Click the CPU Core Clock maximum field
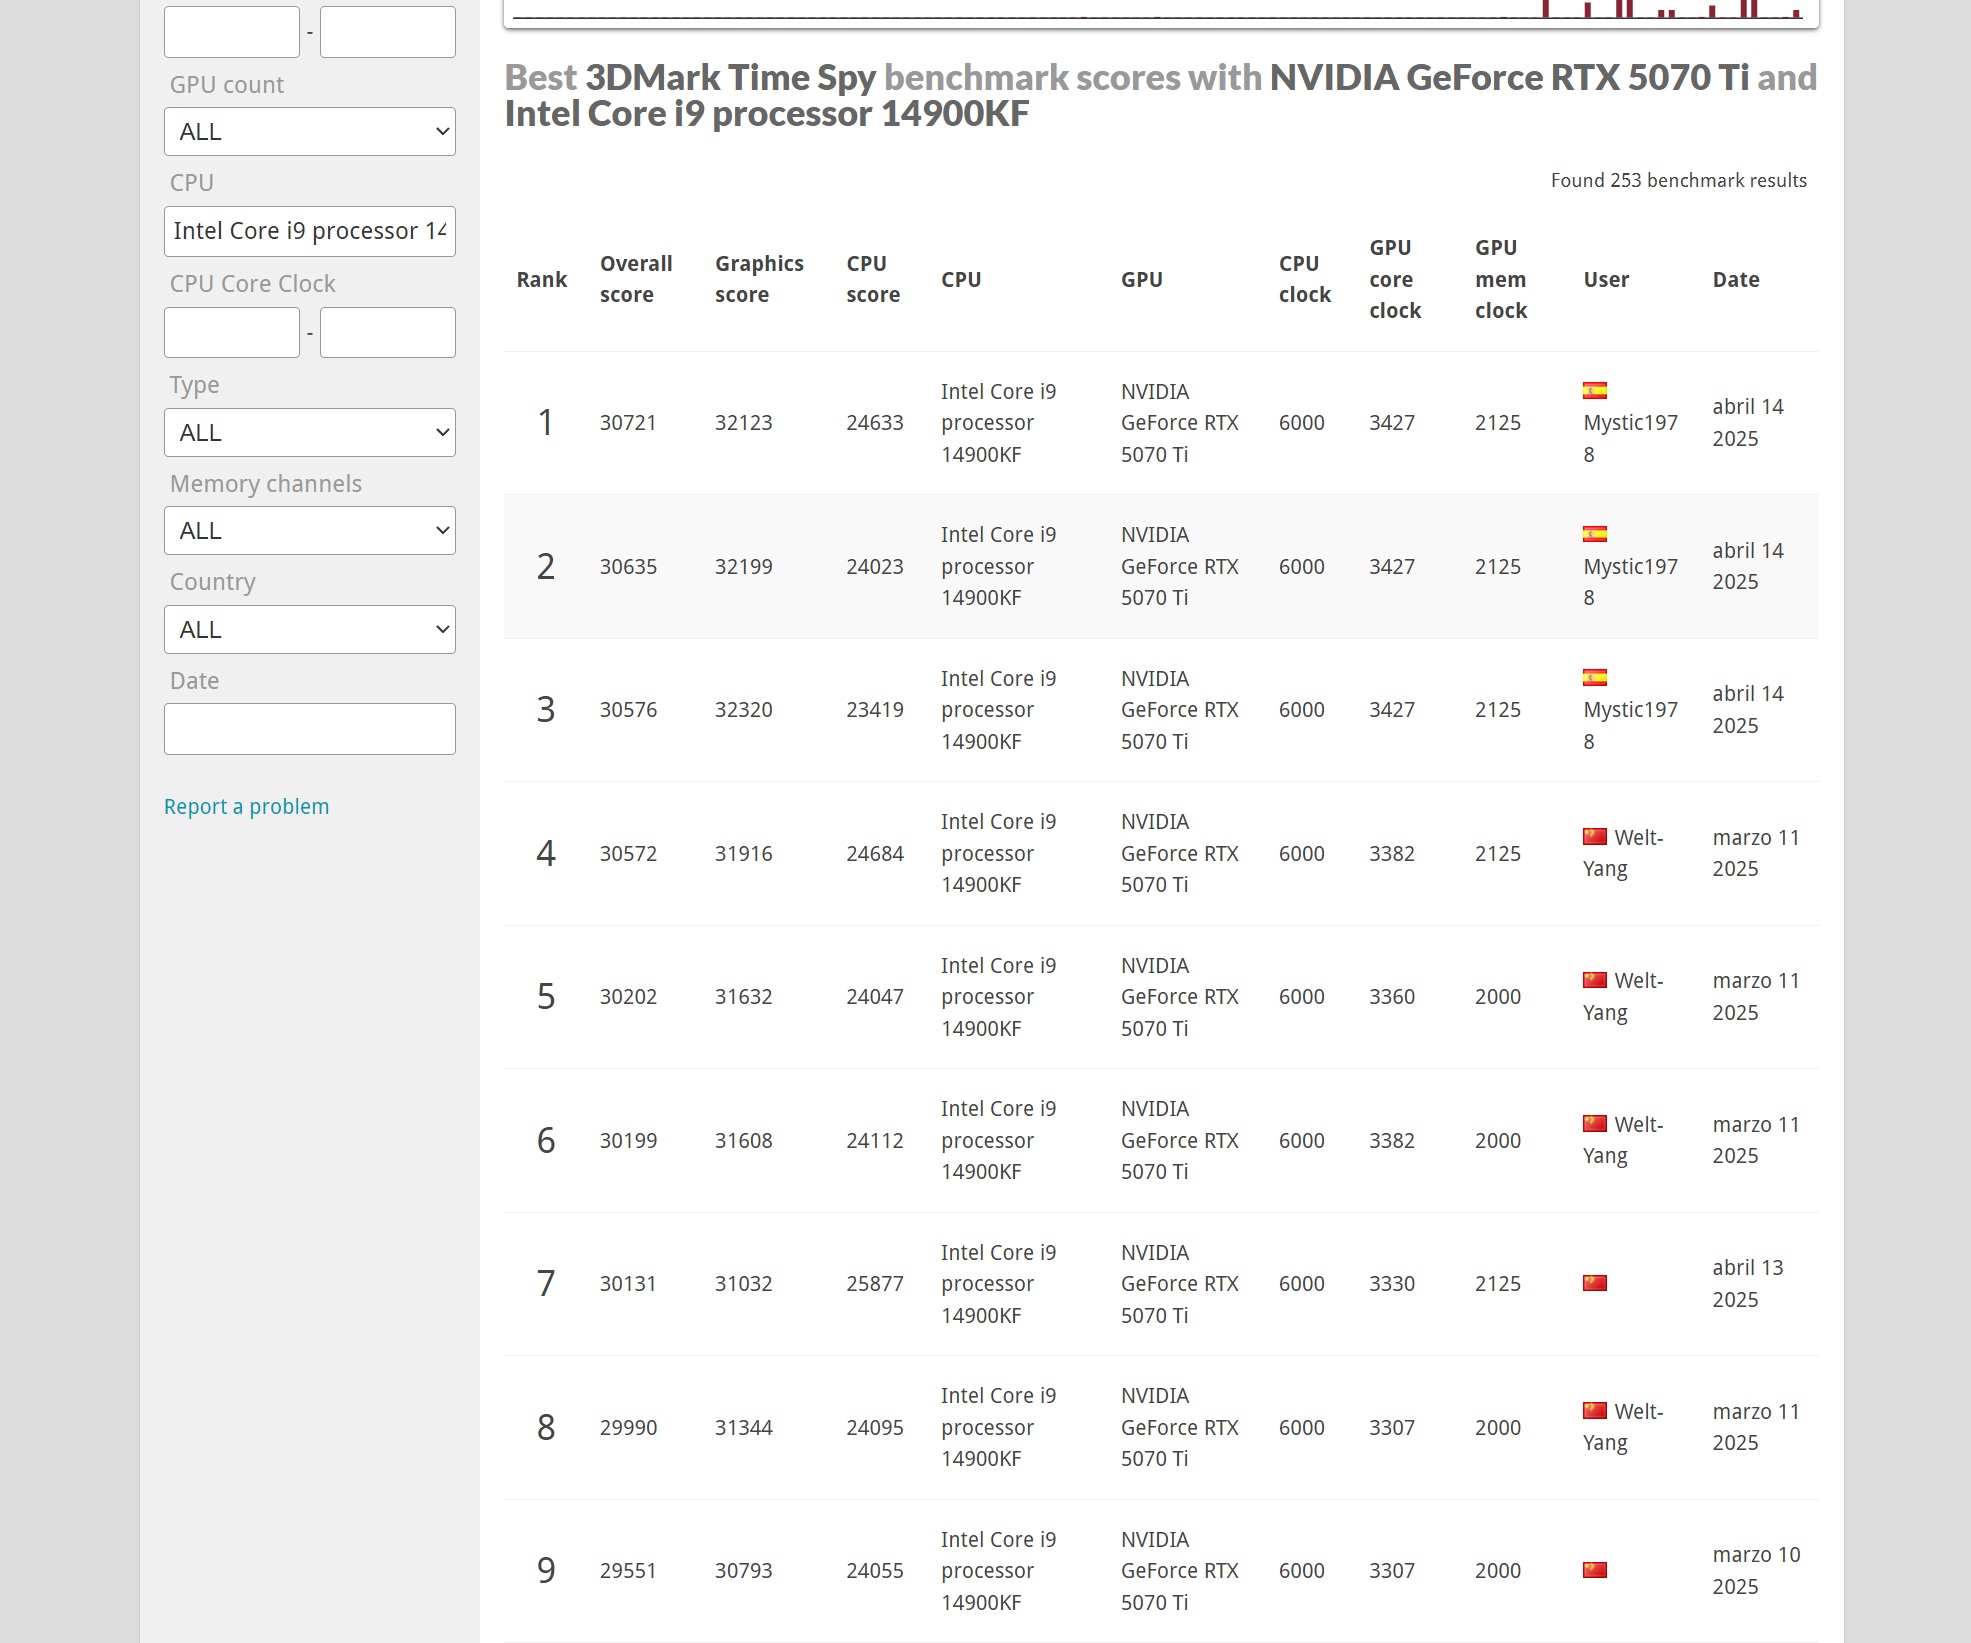1971x1643 pixels. pyautogui.click(x=388, y=332)
